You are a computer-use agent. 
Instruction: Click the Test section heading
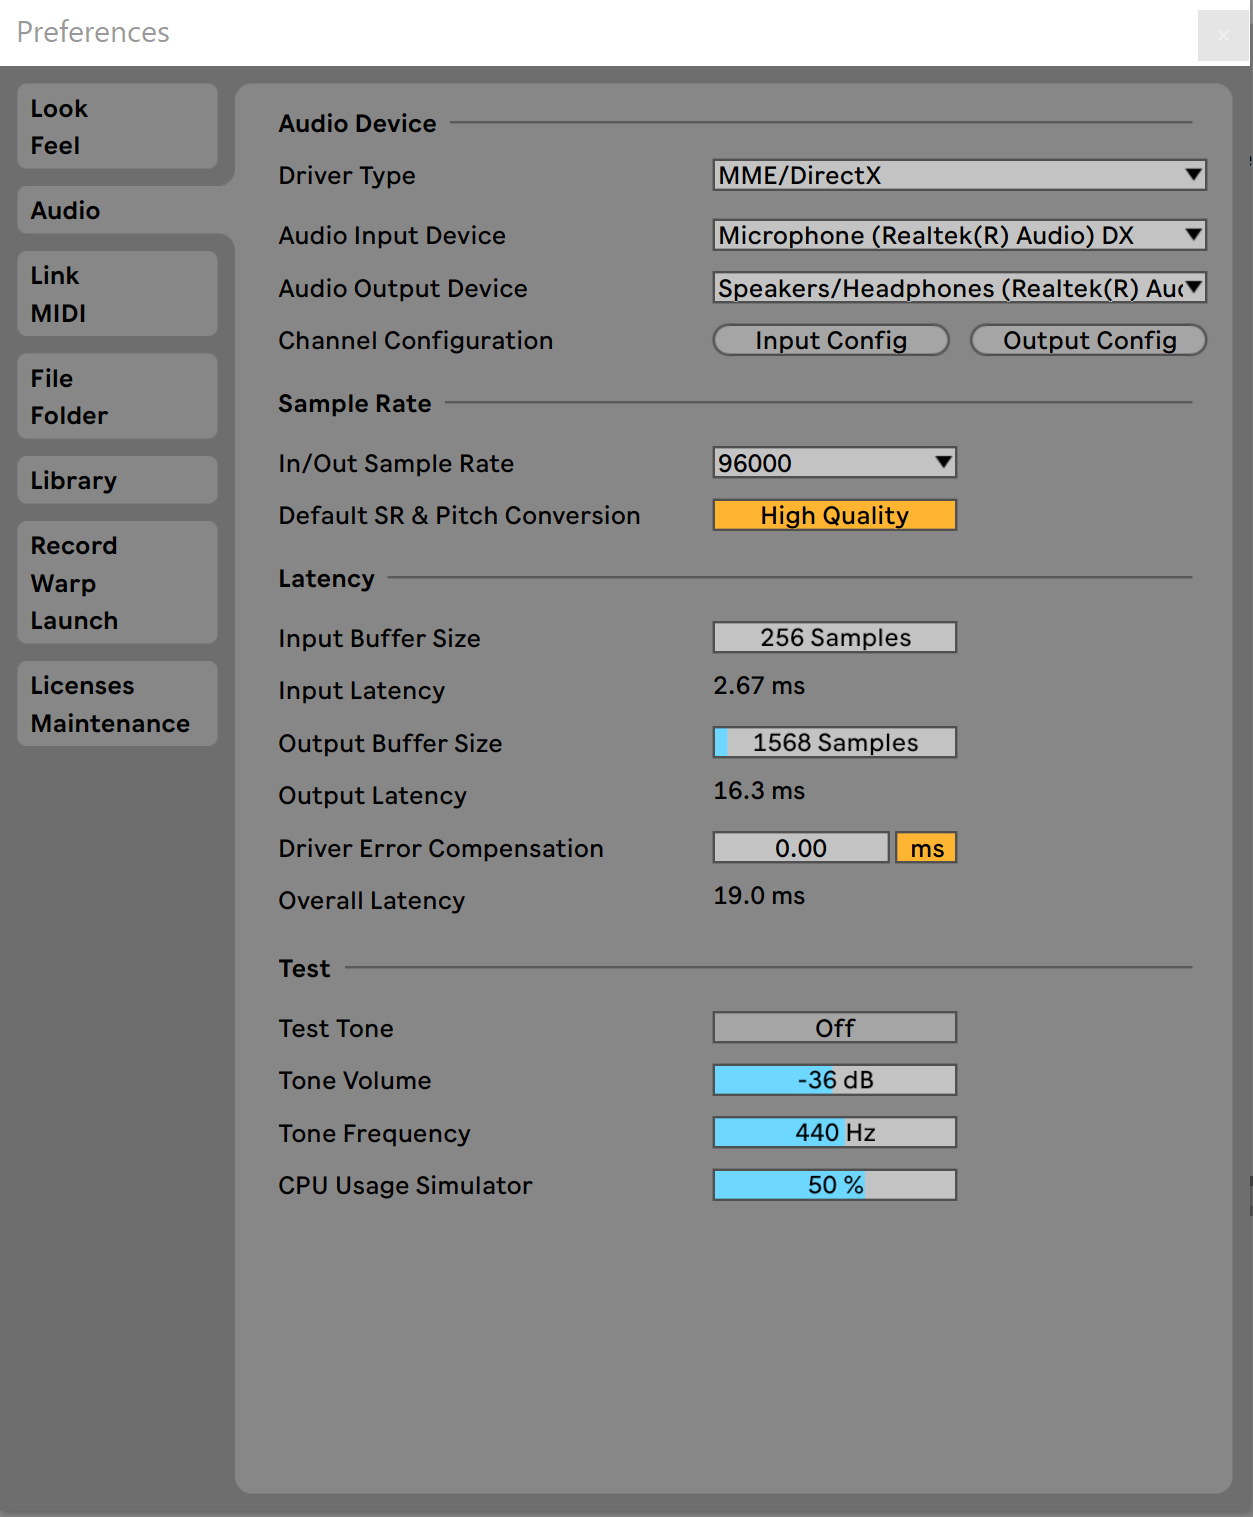[x=304, y=968]
